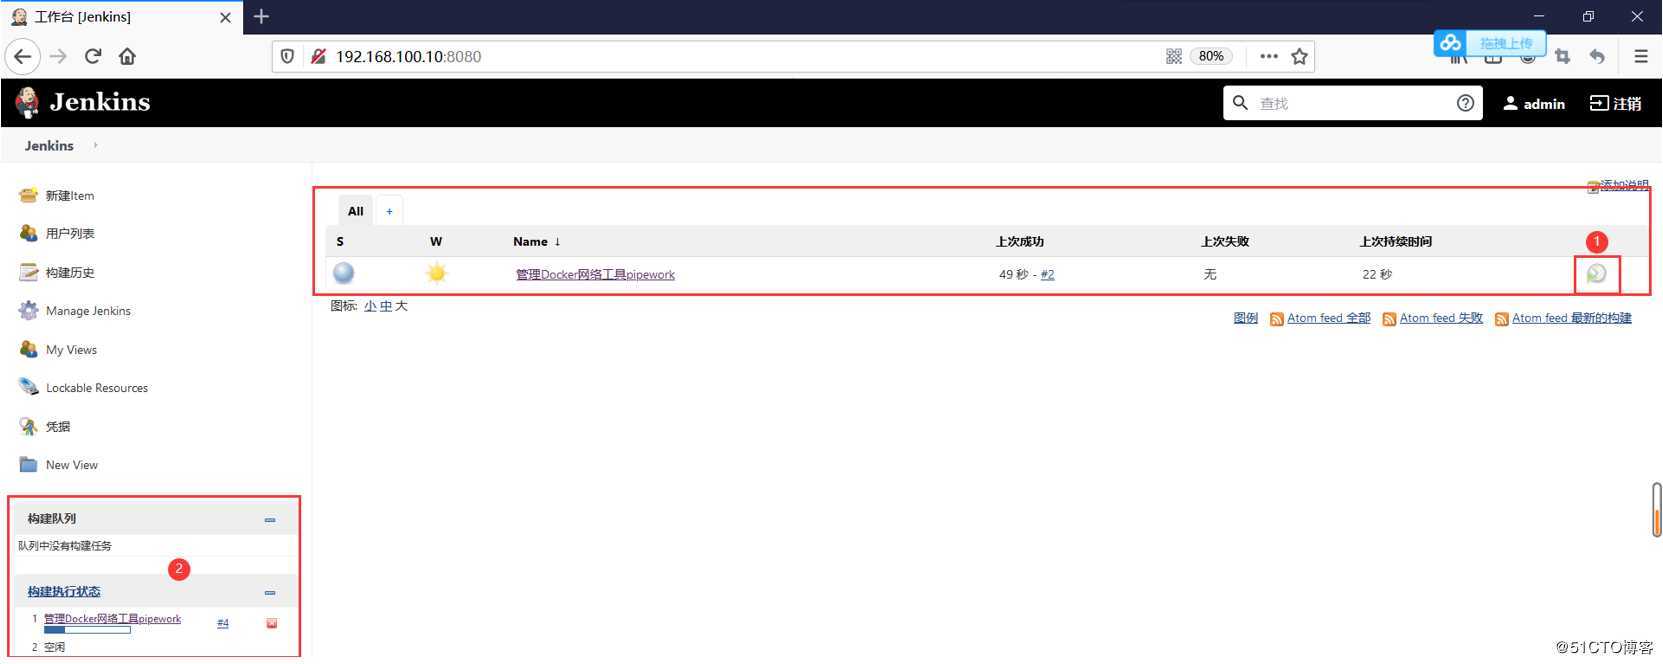Open Lockable Resources page
1663x664 pixels.
96,388
